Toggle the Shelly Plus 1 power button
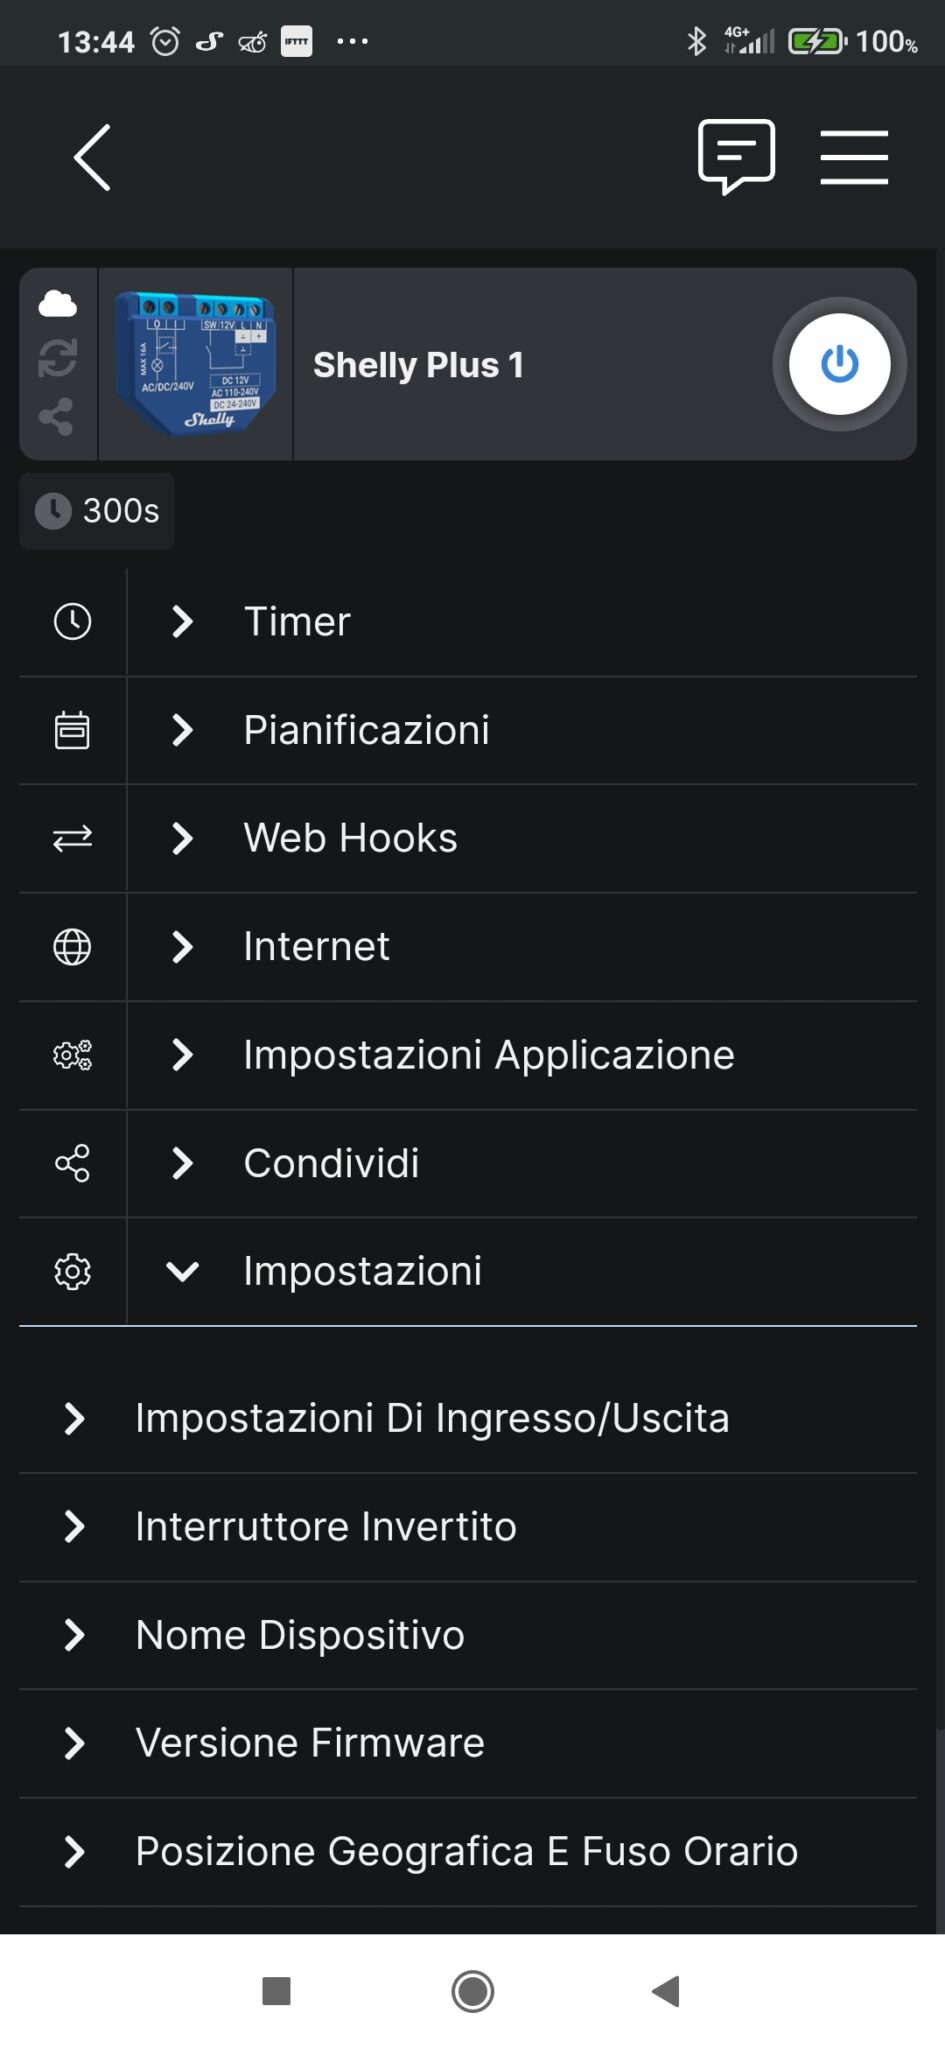 click(x=839, y=364)
